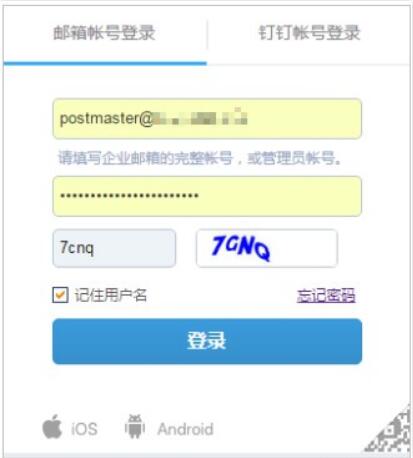Open the 忘记密码 link
This screenshot has height=458, width=413.
(326, 296)
